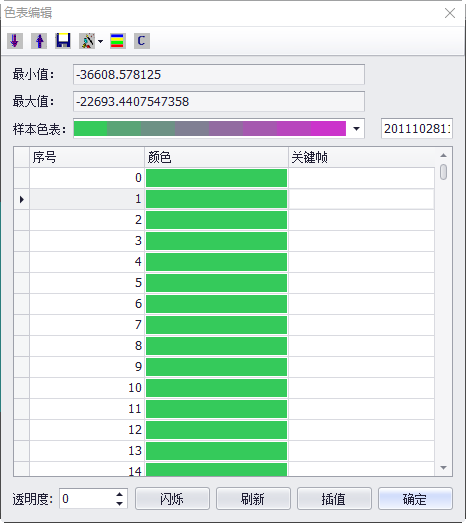The image size is (466, 523).
Task: Click the import down-arrow toolbar icon
Action: point(15,41)
